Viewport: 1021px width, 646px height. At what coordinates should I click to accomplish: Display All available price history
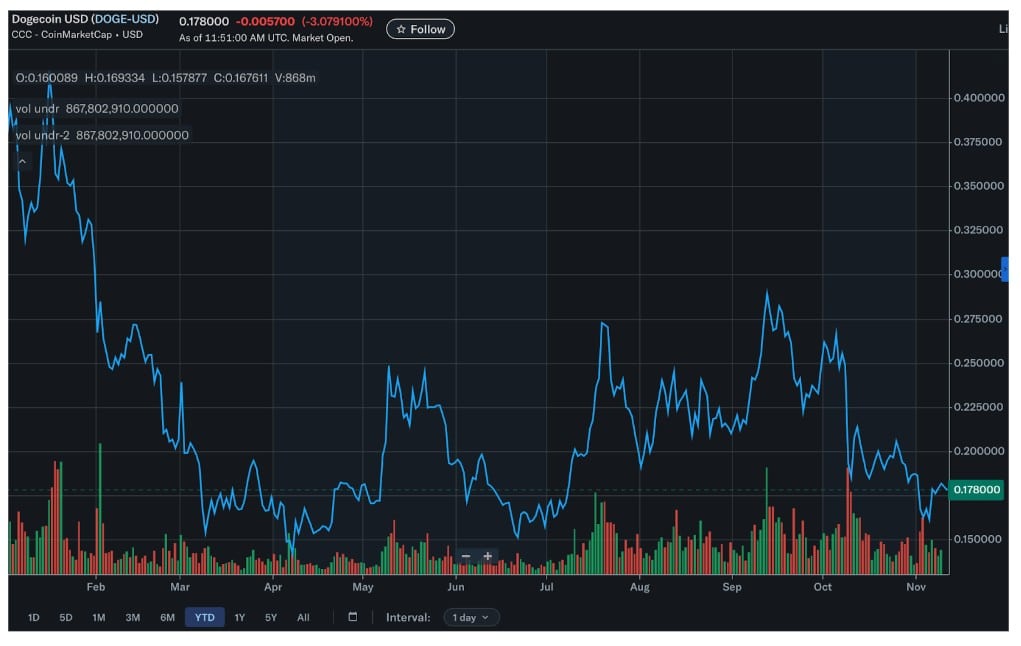[x=303, y=617]
